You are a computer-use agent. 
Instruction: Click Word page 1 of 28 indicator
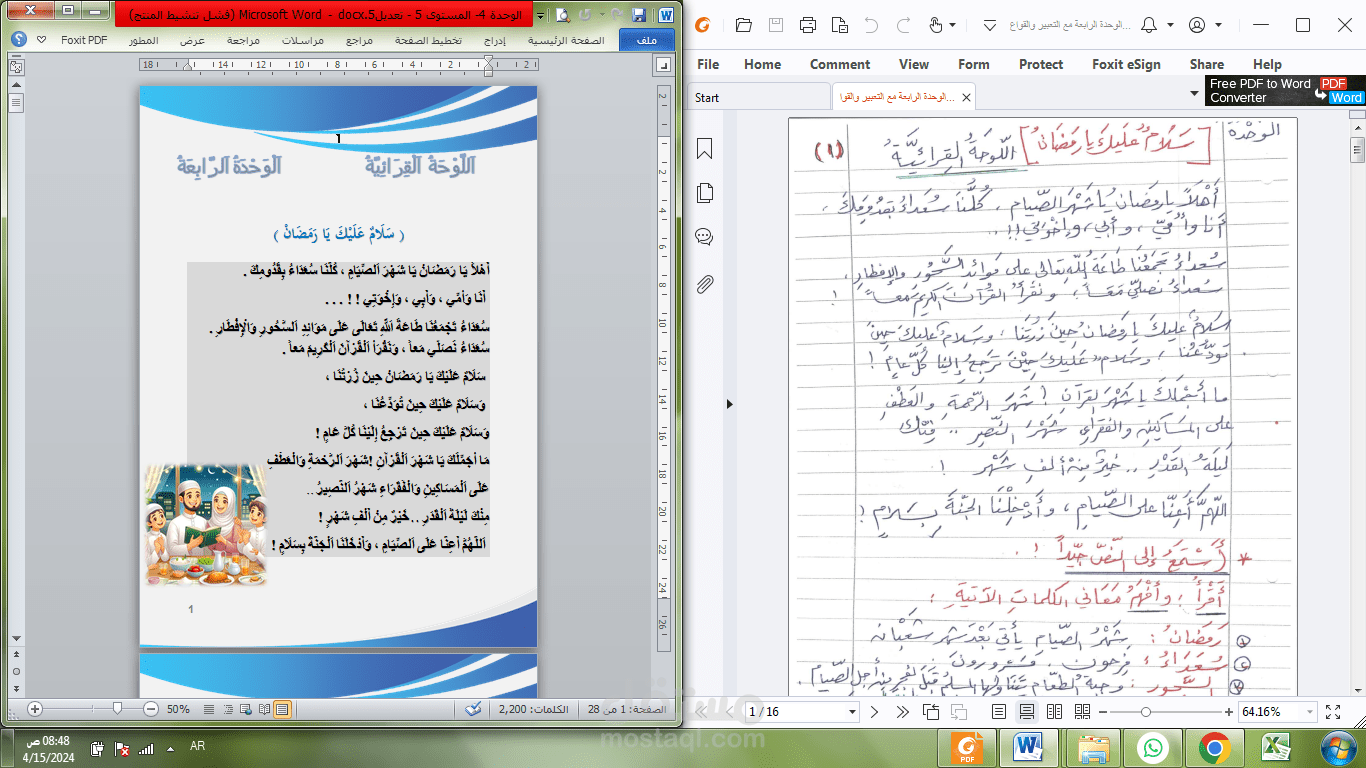625,709
